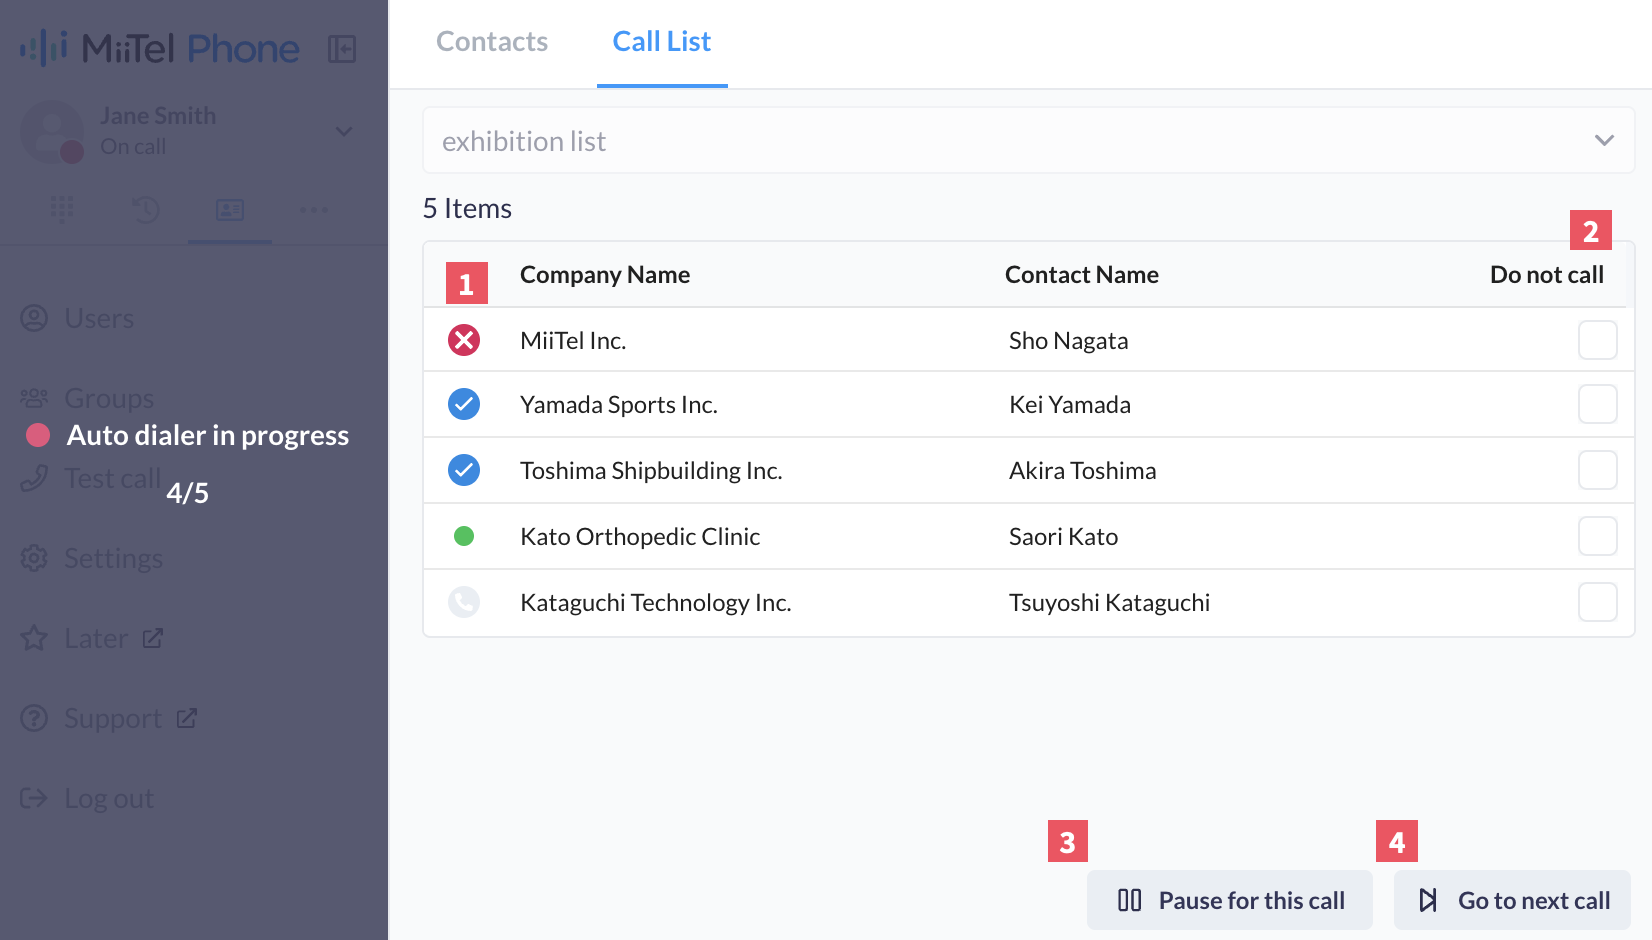Open the Users menu item
Screen dimensions: 1652x940
[99, 318]
